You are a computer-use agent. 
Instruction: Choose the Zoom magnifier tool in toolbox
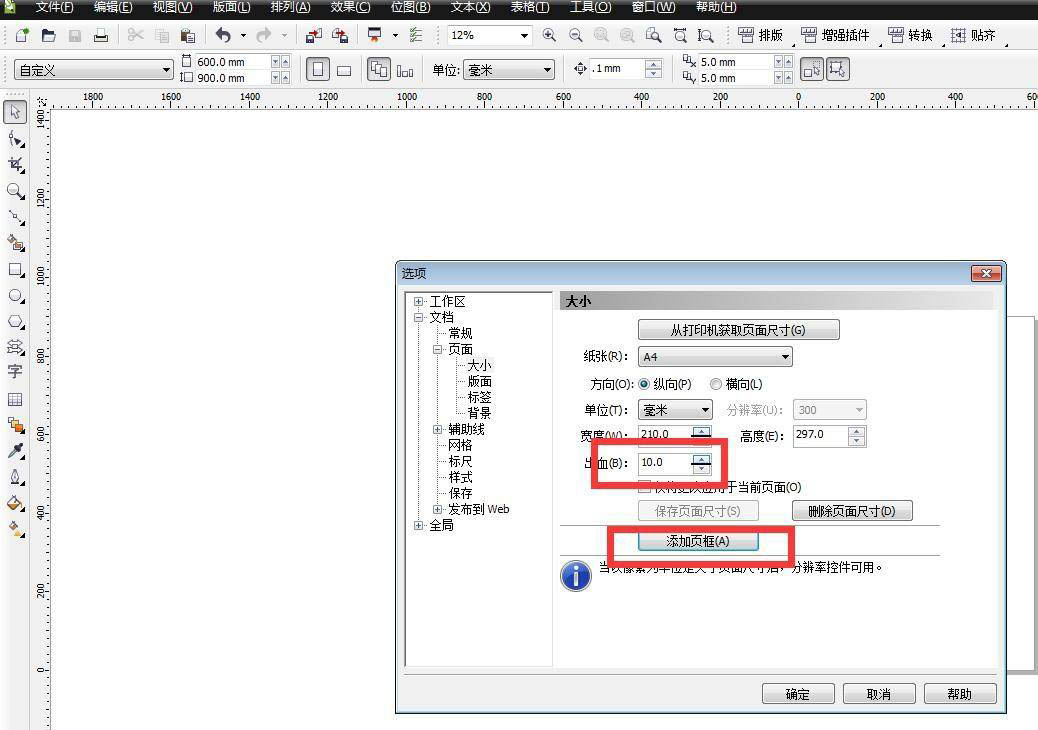(x=15, y=190)
